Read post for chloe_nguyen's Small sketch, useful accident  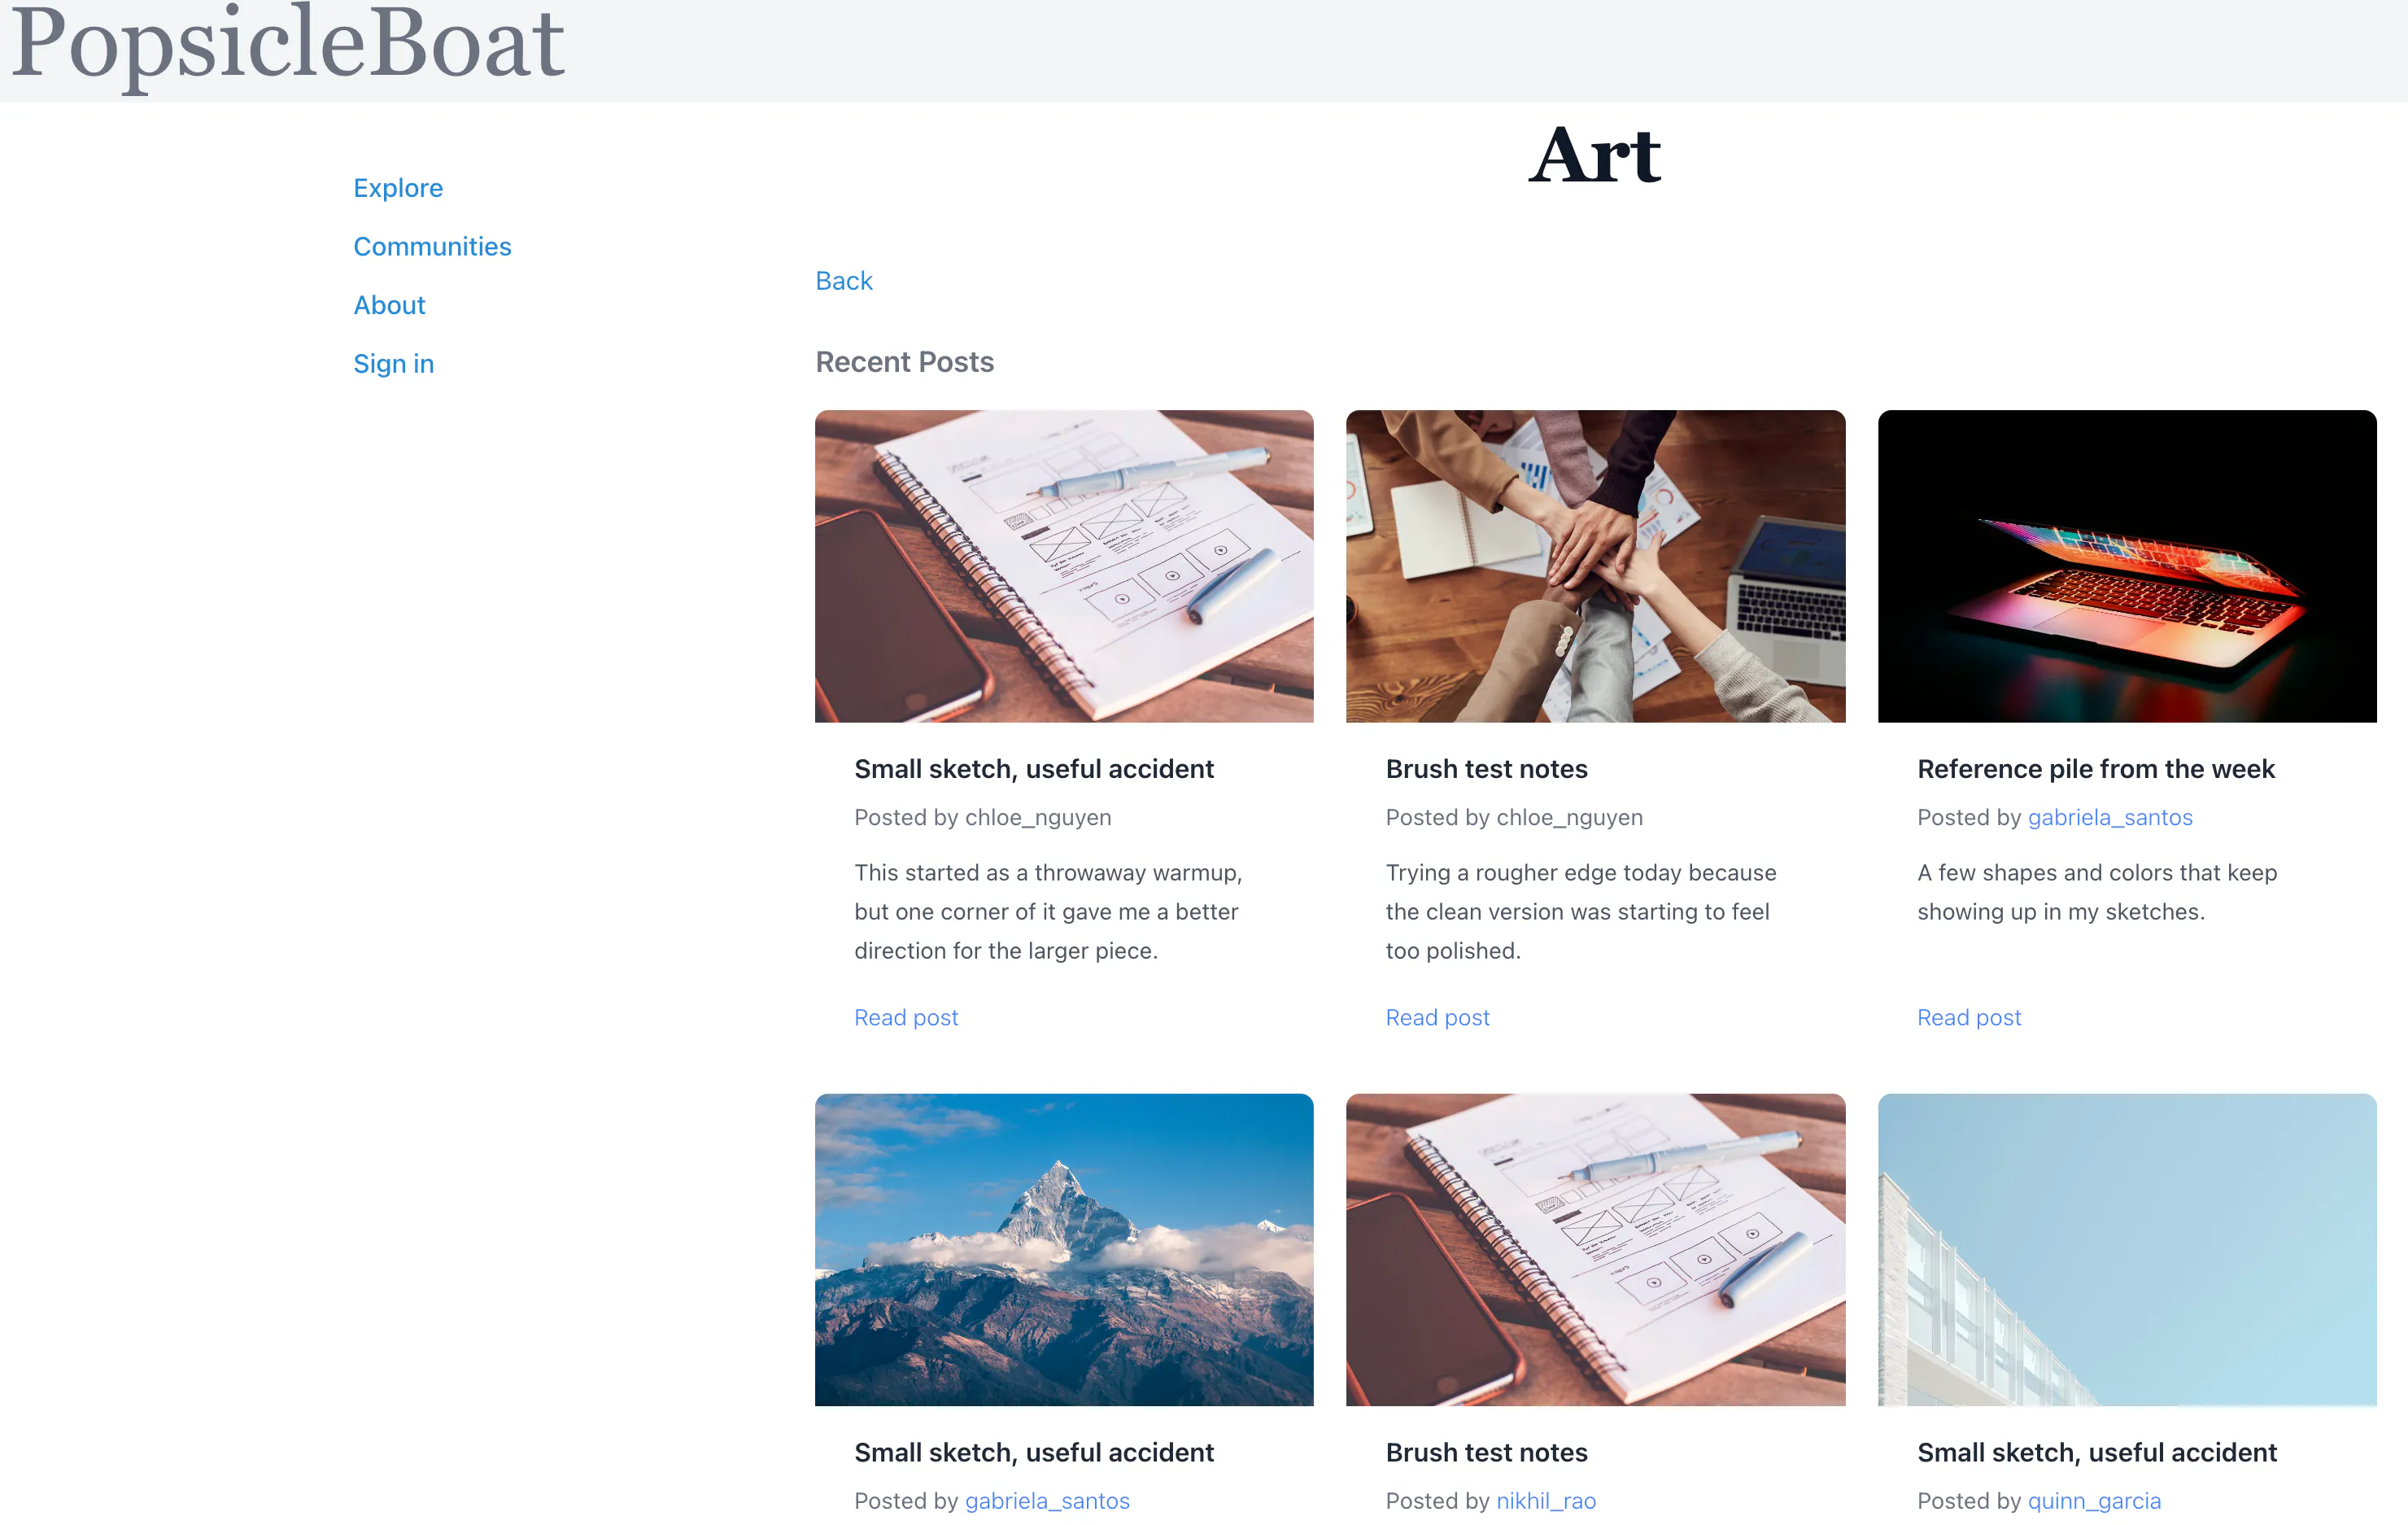tap(906, 1017)
